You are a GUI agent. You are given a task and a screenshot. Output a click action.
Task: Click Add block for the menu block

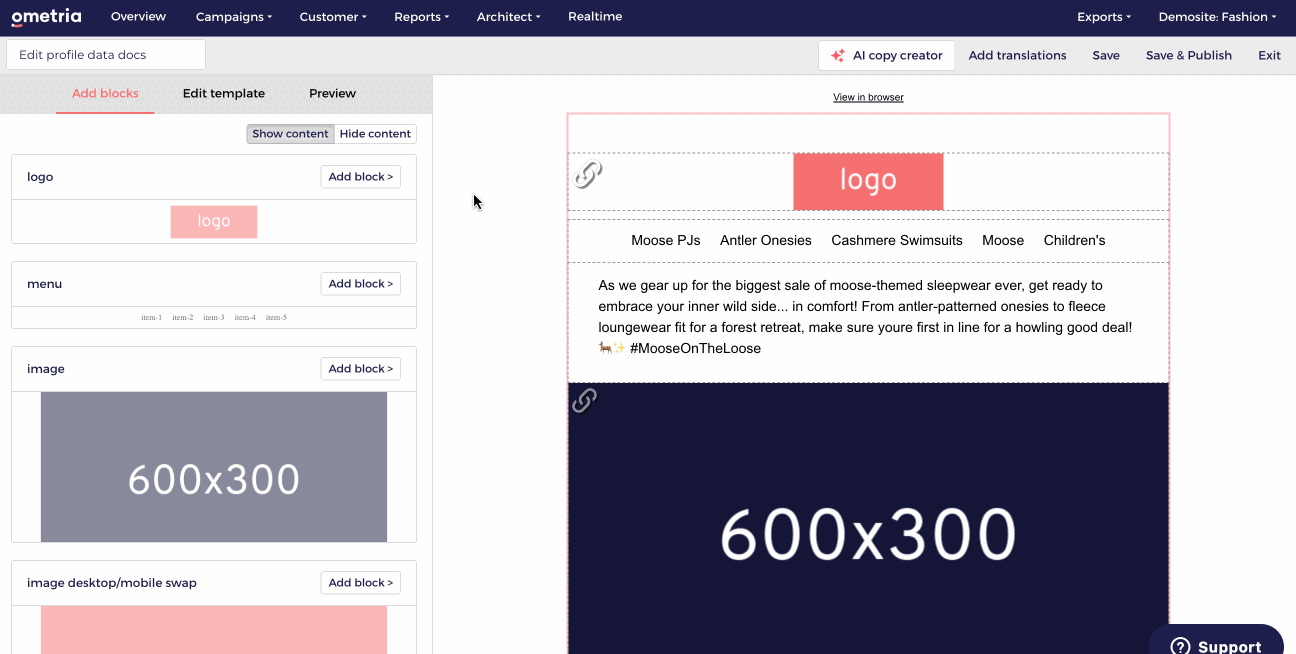coord(360,284)
